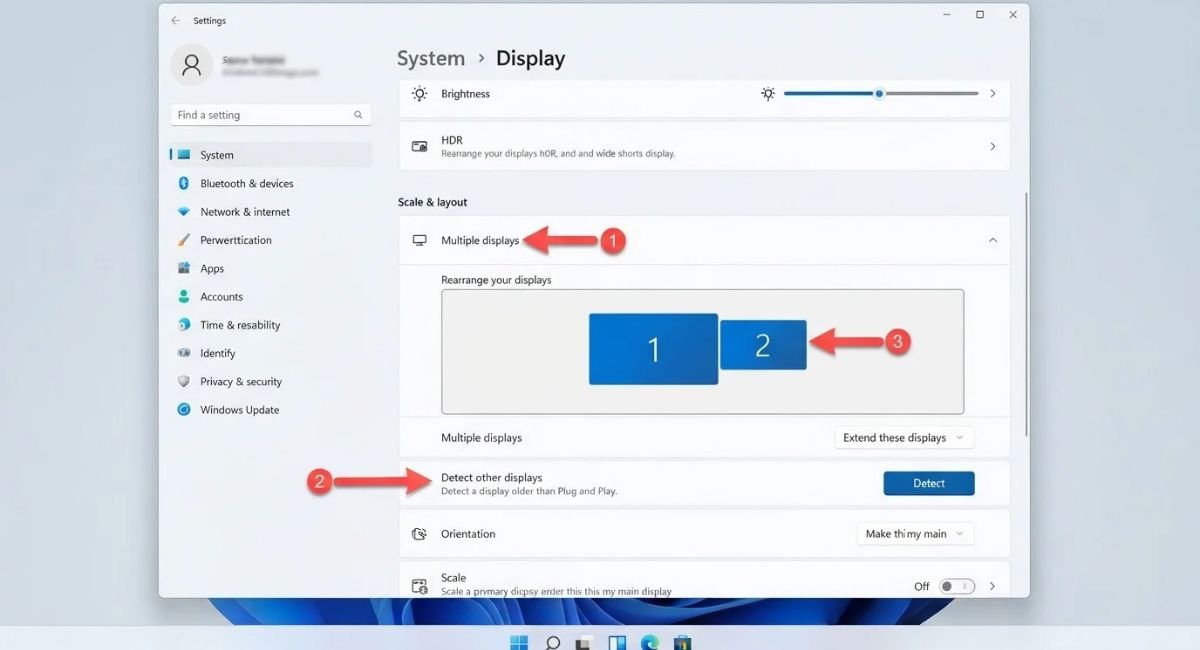The width and height of the screenshot is (1200, 650).
Task: Click System in the breadcrumb
Action: click(x=431, y=59)
